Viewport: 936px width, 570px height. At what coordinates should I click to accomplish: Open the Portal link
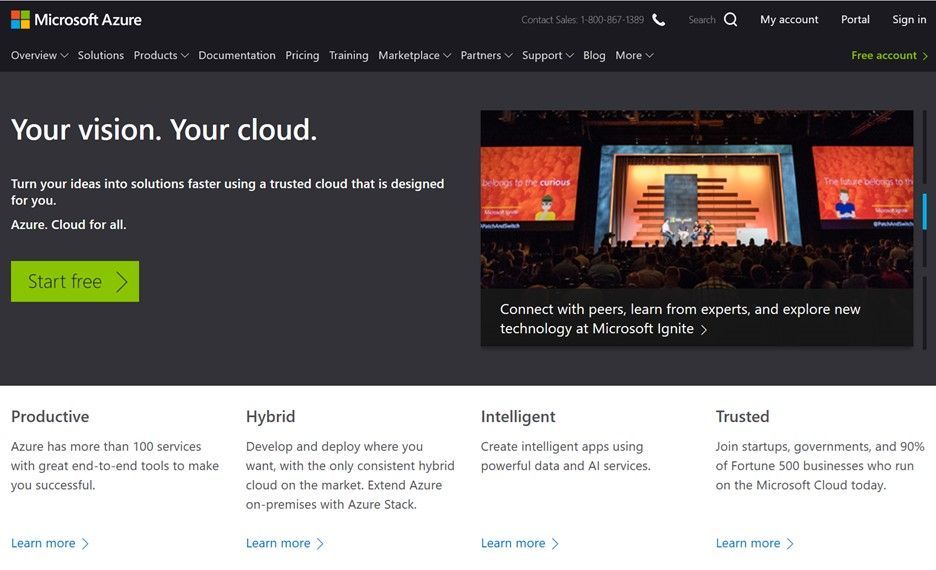pyautogui.click(x=855, y=20)
